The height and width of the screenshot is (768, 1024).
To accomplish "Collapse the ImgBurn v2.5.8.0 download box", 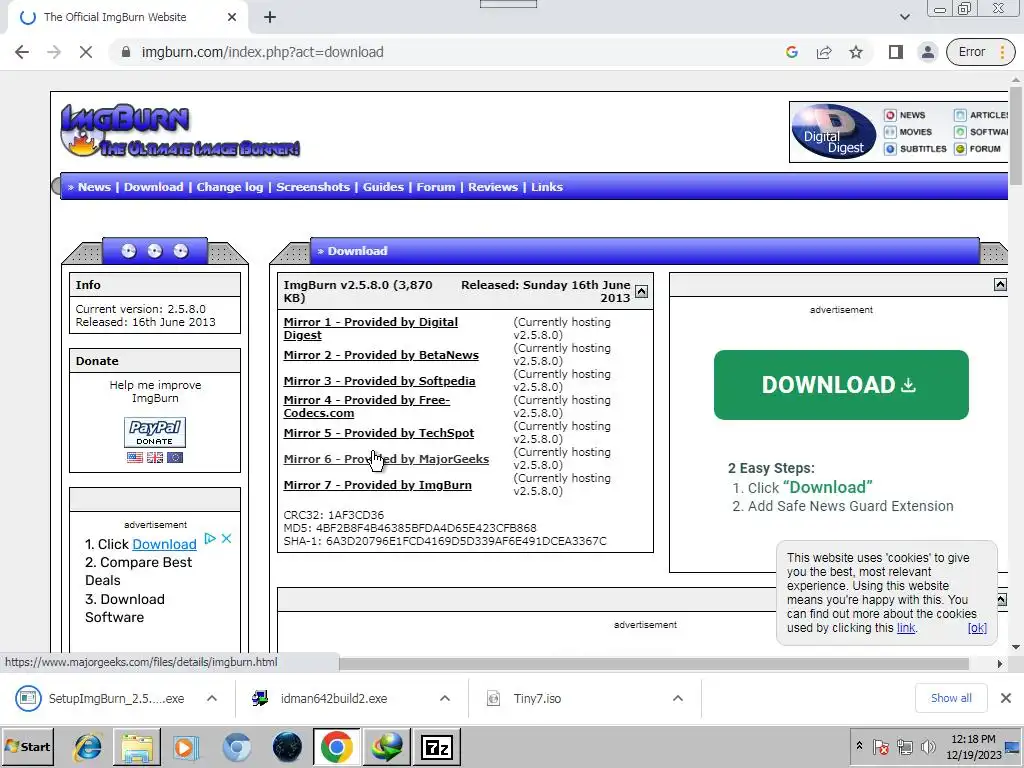I will pyautogui.click(x=641, y=292).
